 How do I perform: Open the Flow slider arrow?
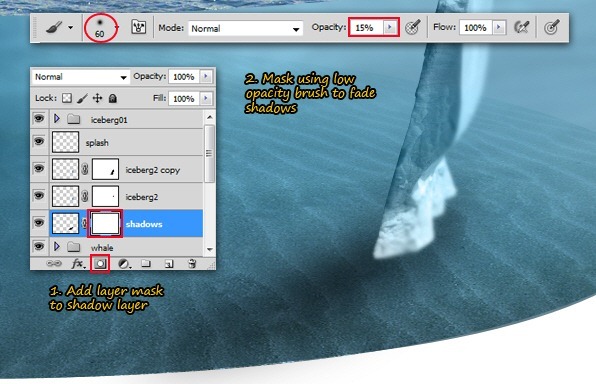point(499,27)
